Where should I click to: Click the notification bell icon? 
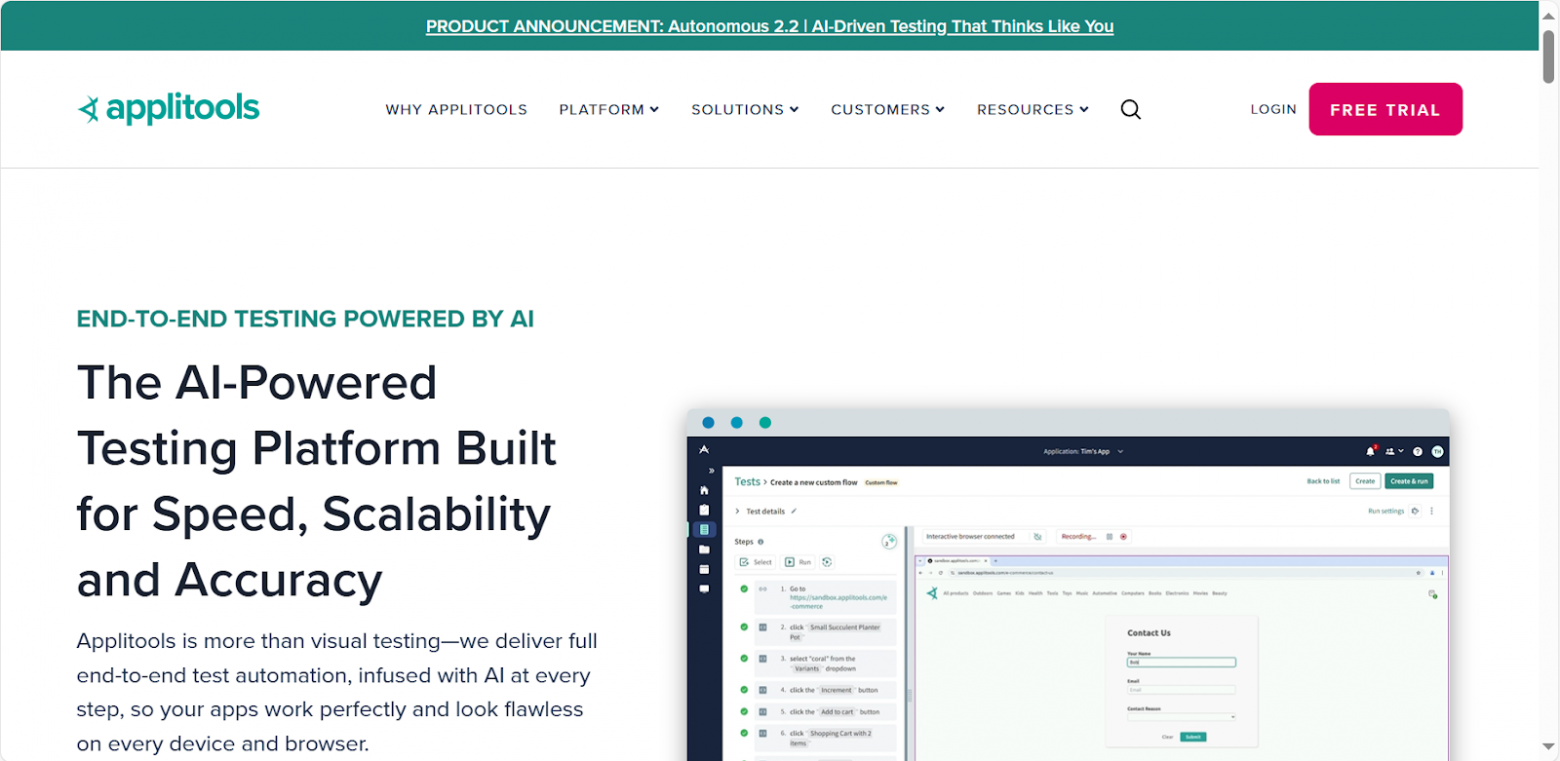click(1370, 451)
